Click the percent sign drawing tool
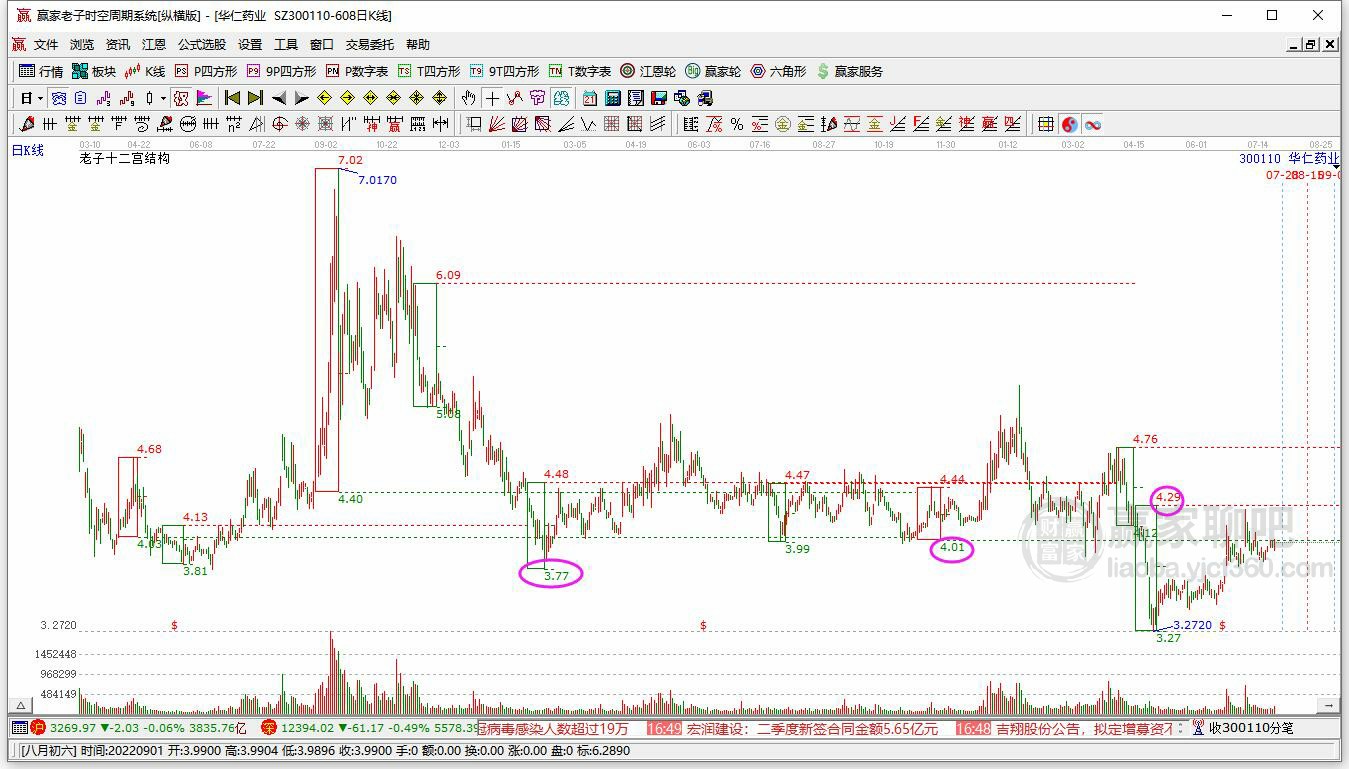Screen dimensions: 1349x769 (x=737, y=124)
